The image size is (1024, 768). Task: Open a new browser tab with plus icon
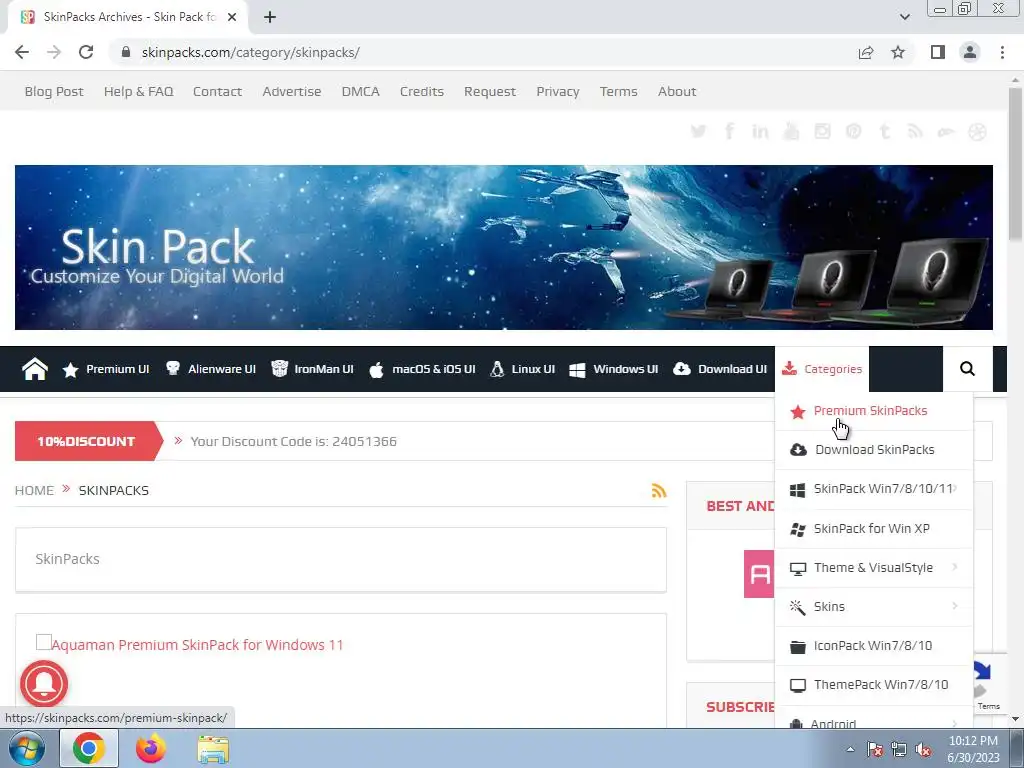[x=270, y=17]
